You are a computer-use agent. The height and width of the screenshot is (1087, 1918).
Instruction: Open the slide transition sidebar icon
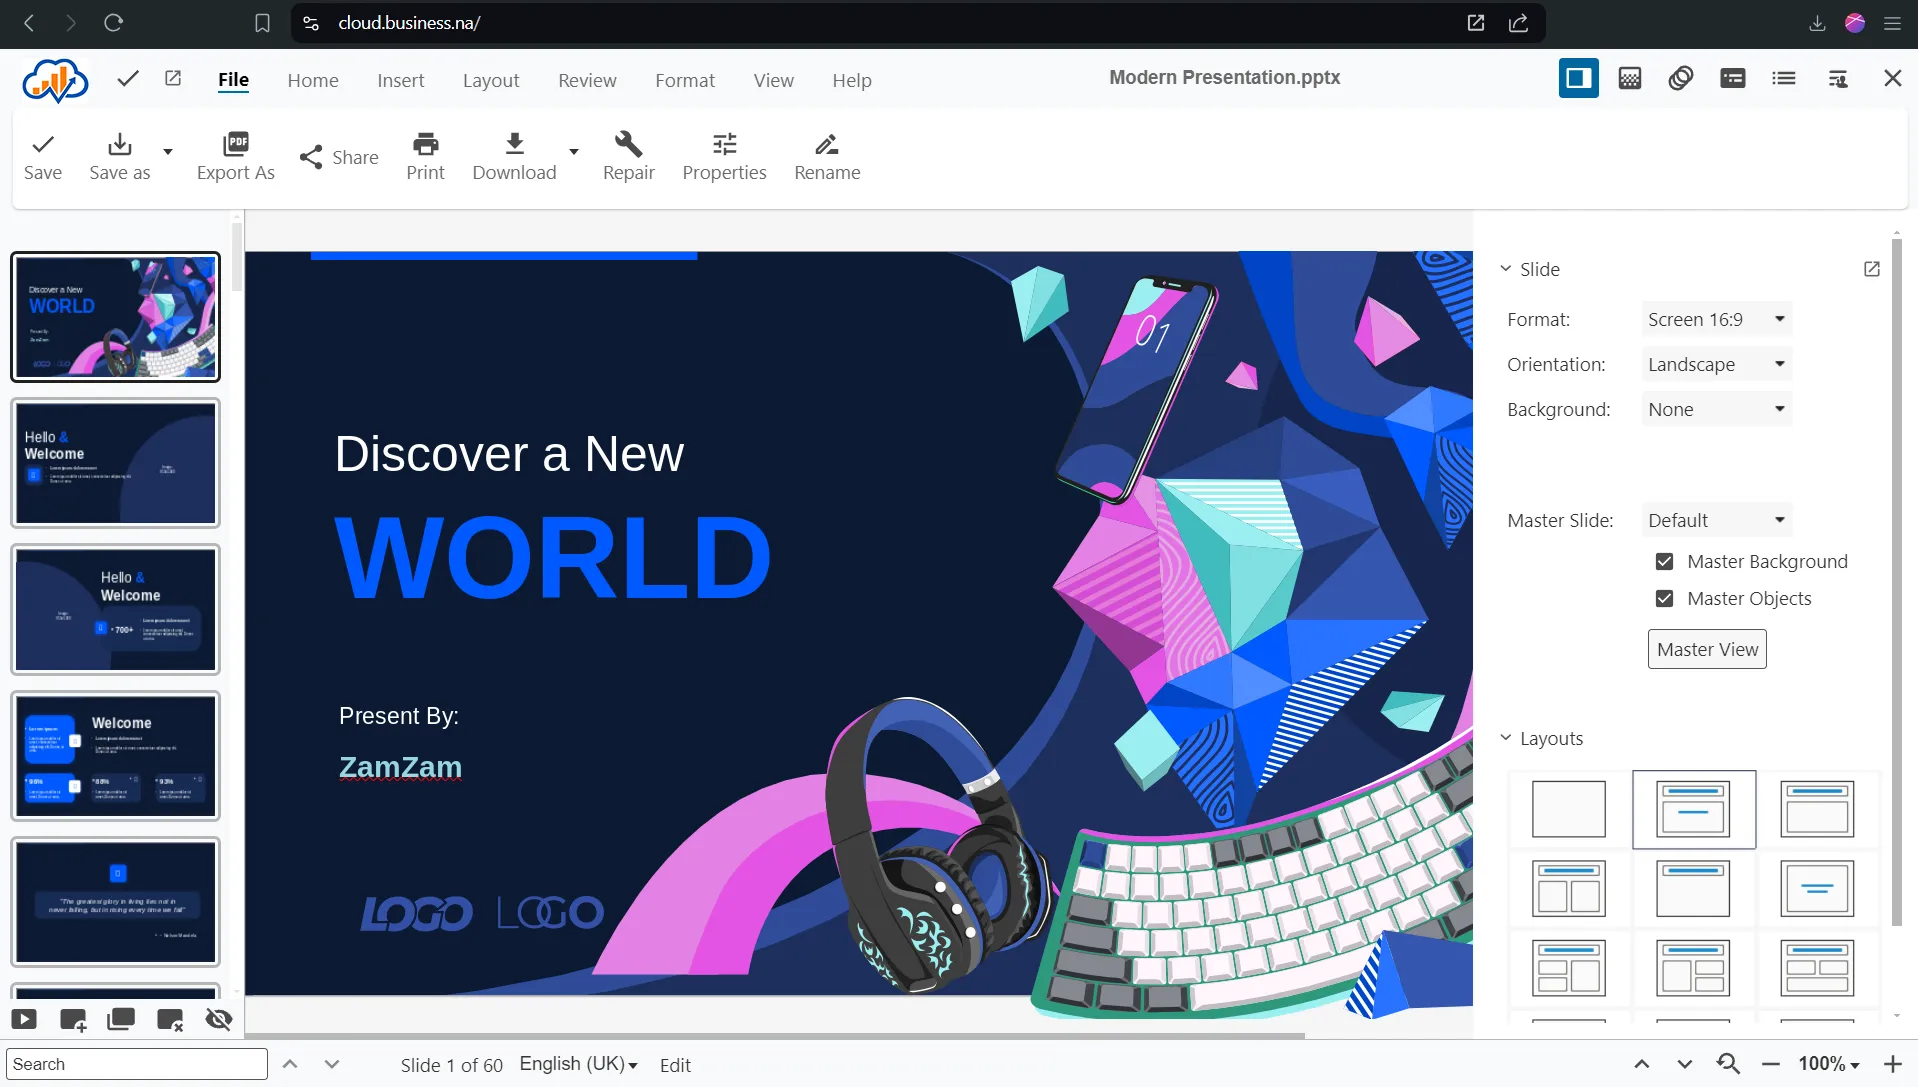(x=1733, y=78)
